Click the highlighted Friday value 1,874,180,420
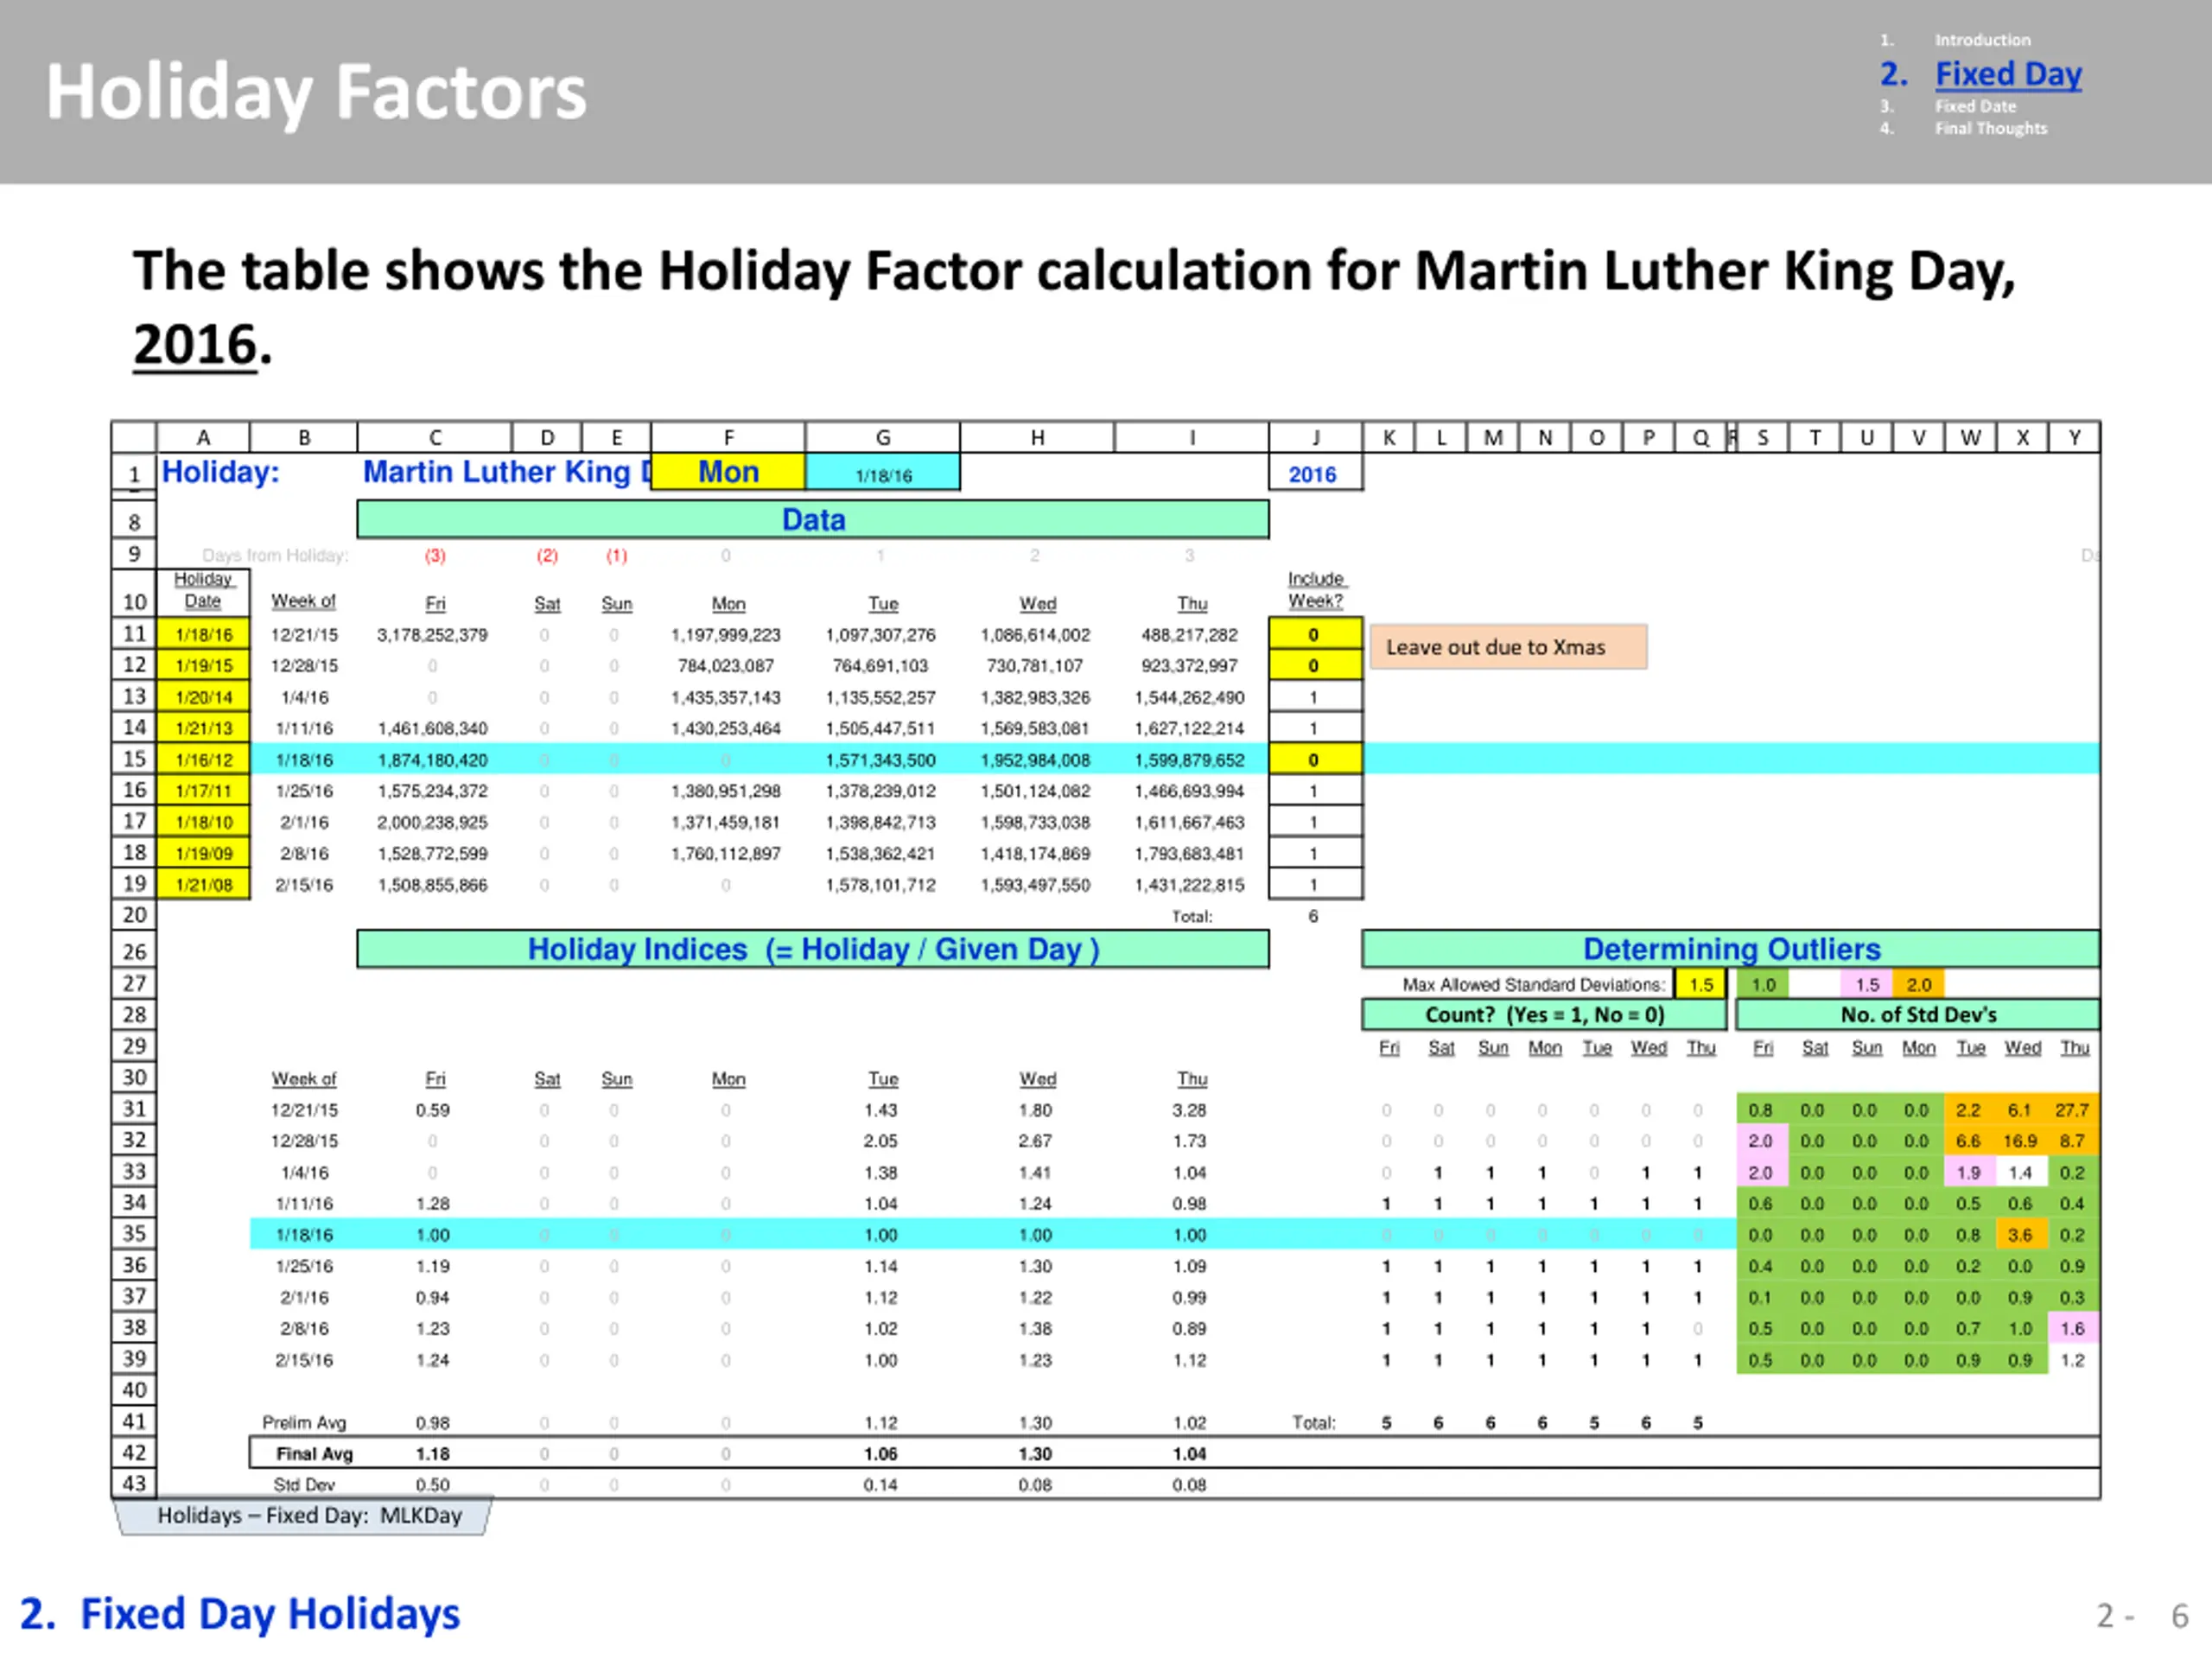Viewport: 2212px width, 1659px height. coord(432,760)
